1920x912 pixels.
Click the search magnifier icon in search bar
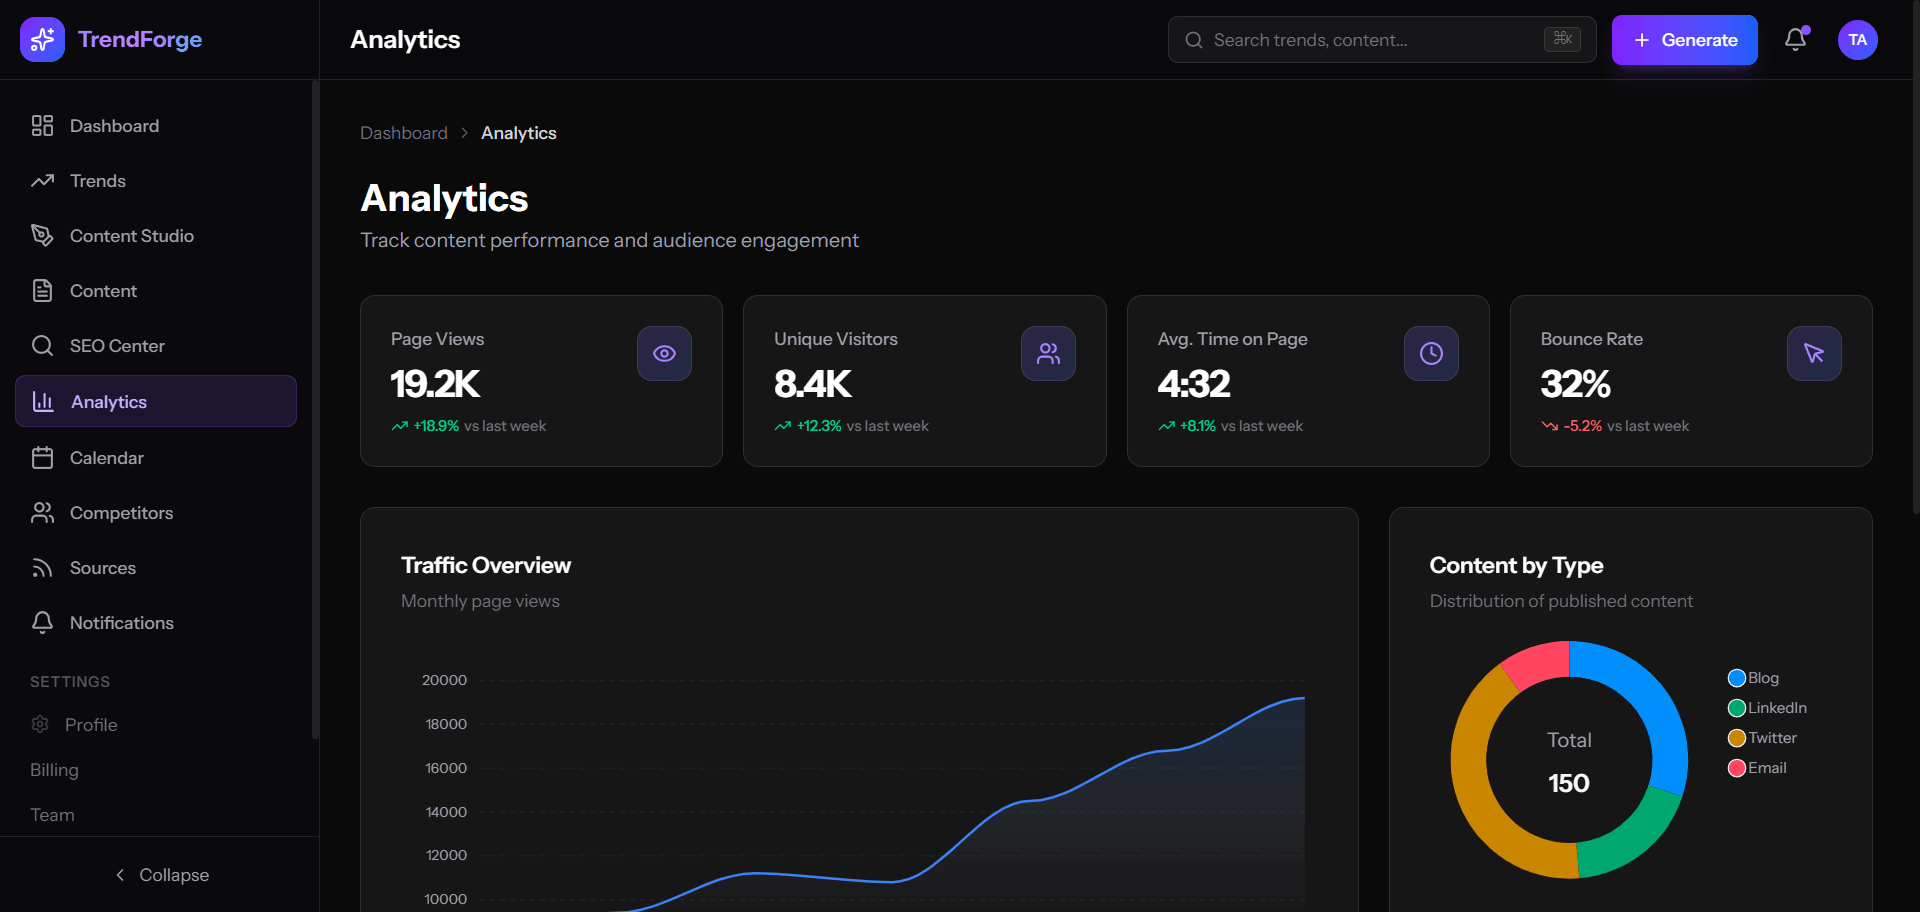click(1194, 40)
